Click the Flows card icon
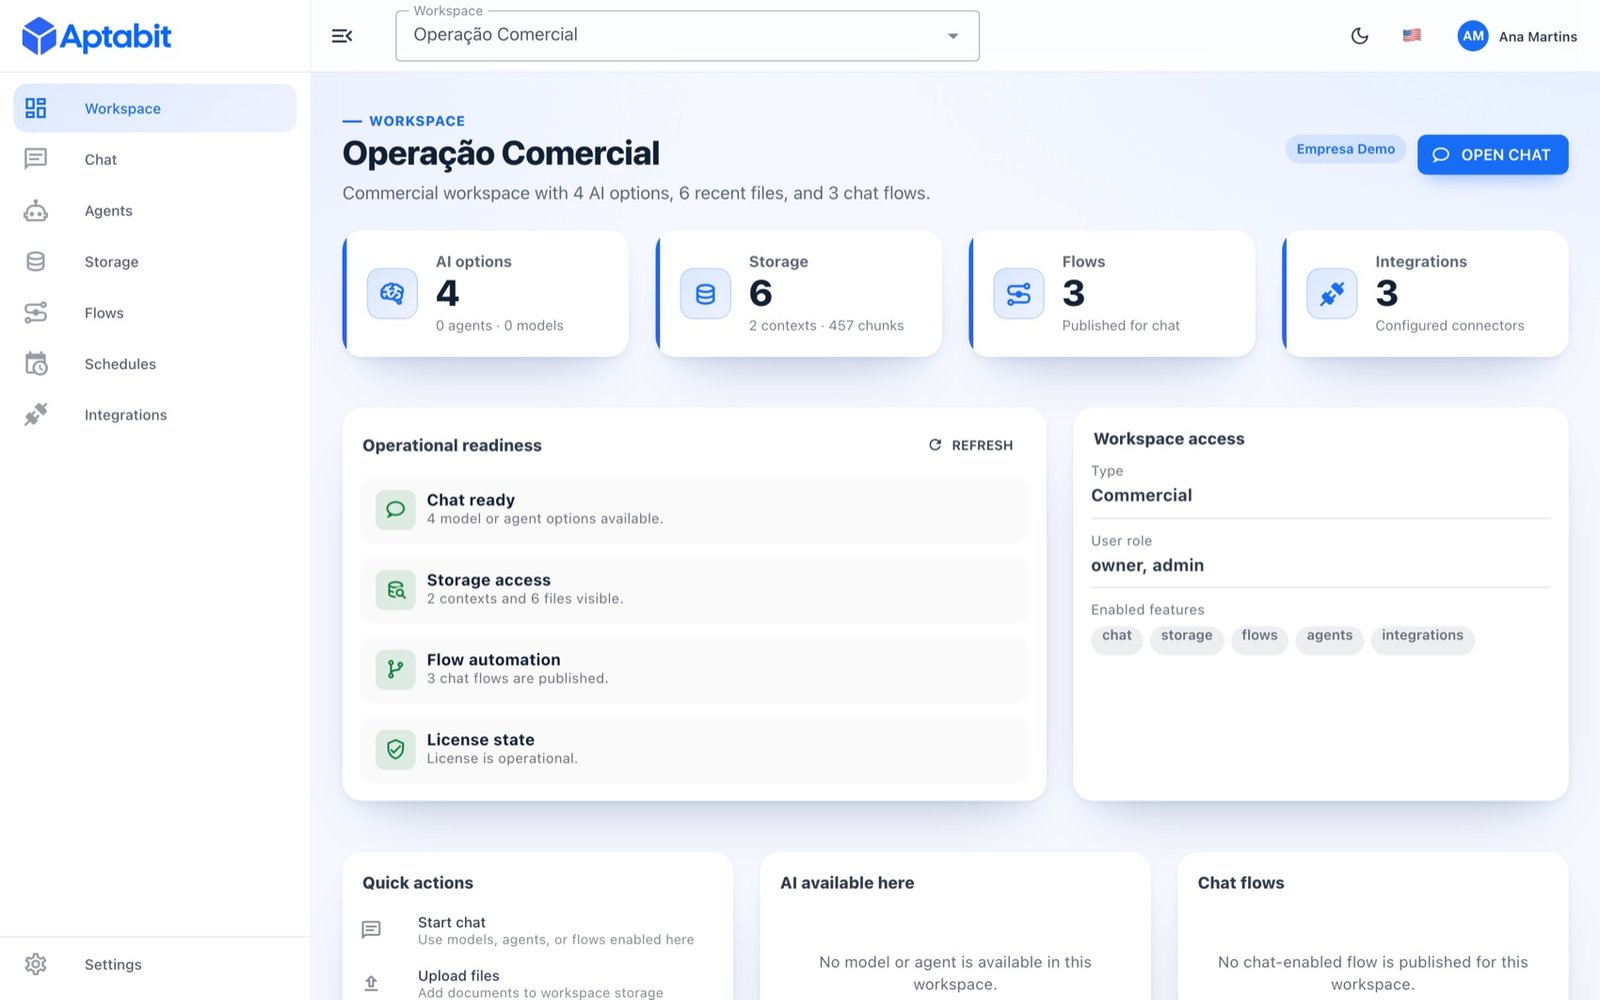1600x1000 pixels. coord(1018,294)
